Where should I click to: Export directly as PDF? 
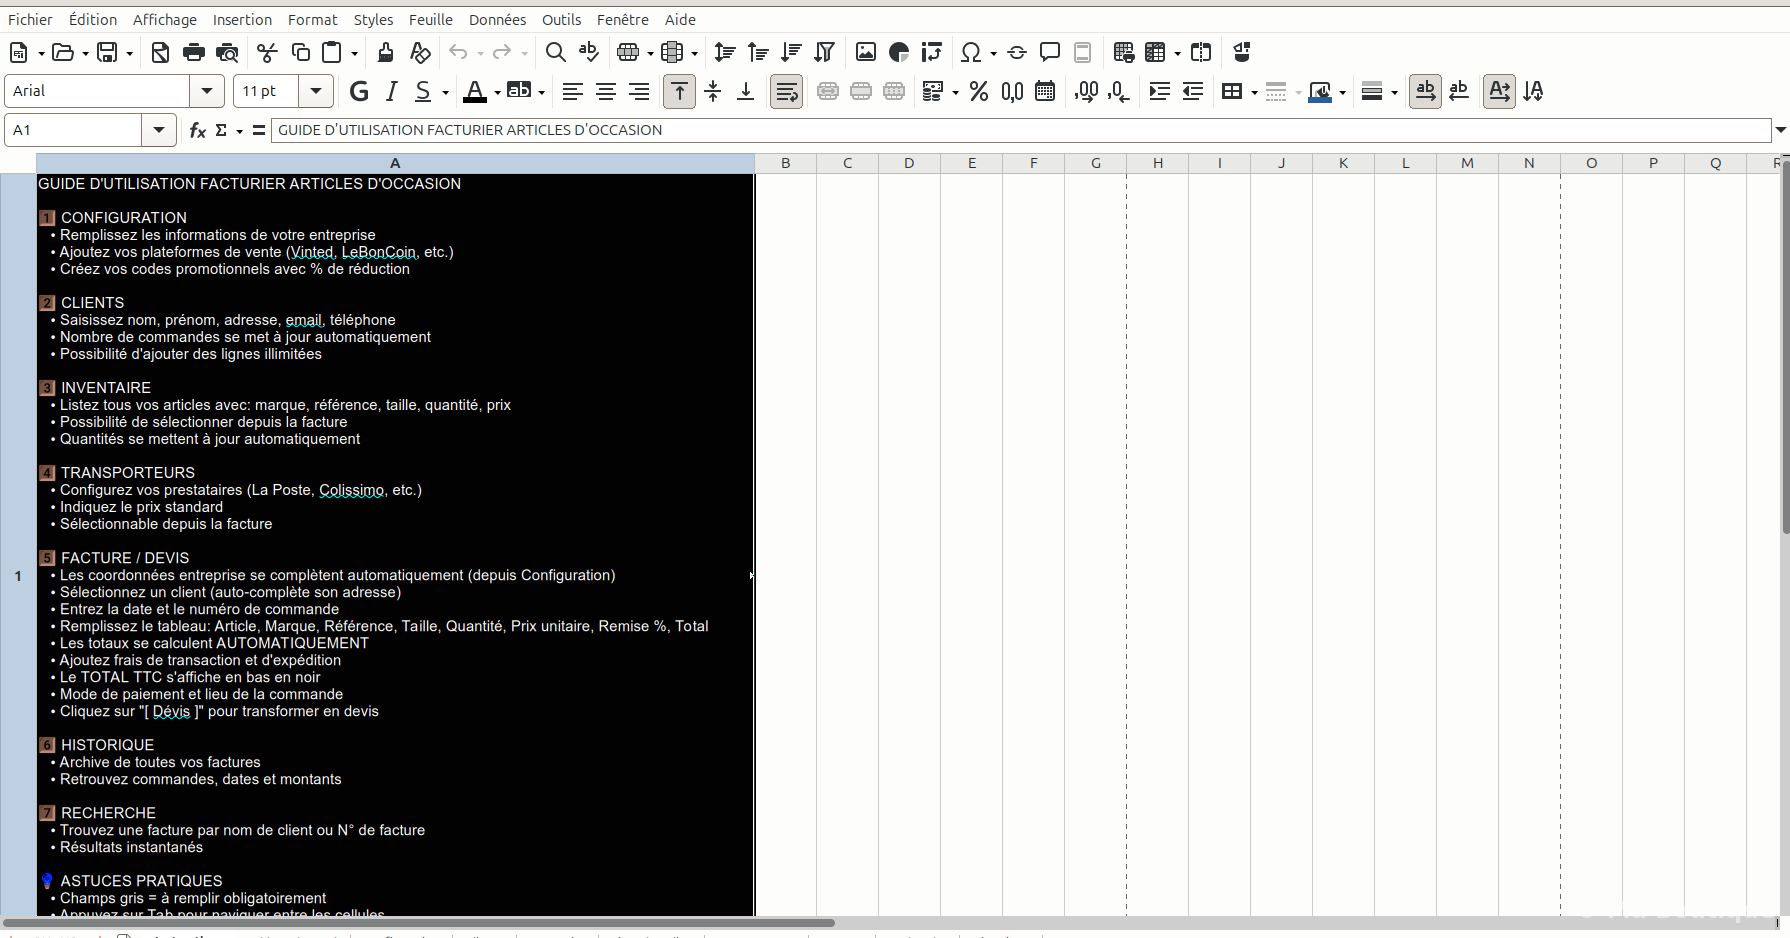[x=160, y=52]
